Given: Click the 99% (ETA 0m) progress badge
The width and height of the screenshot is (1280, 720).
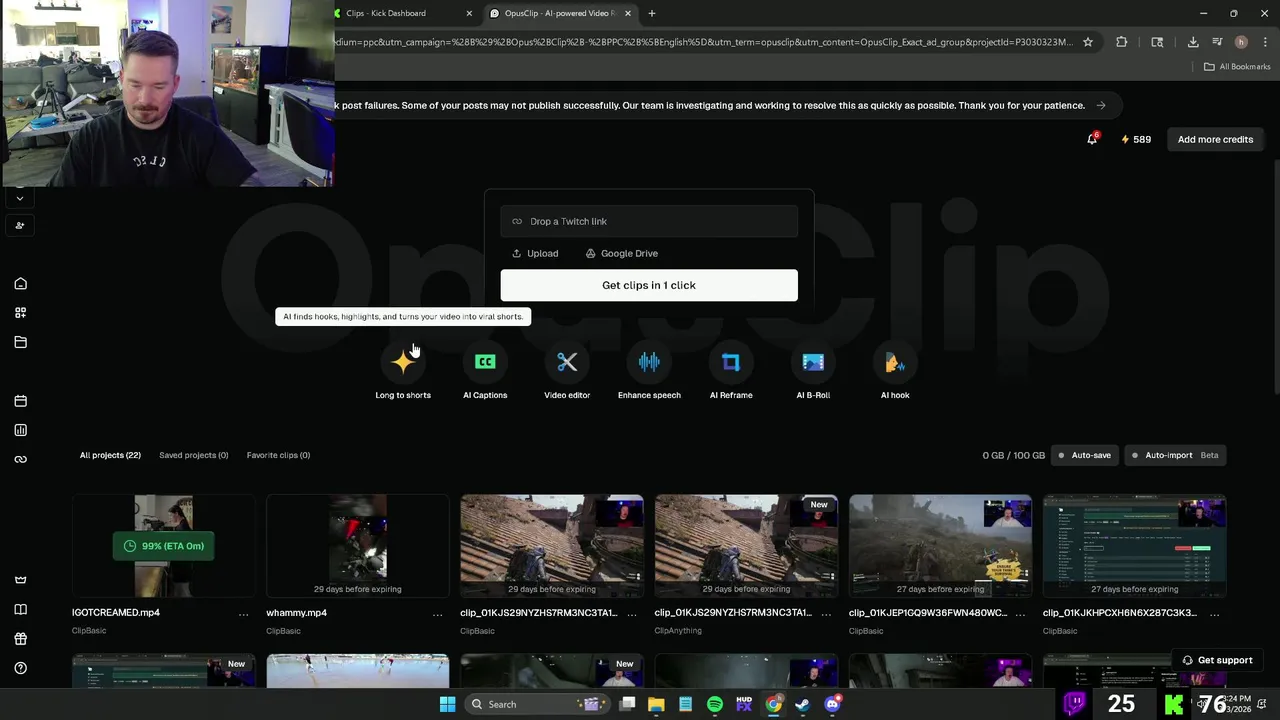Looking at the screenshot, I should coord(164,546).
